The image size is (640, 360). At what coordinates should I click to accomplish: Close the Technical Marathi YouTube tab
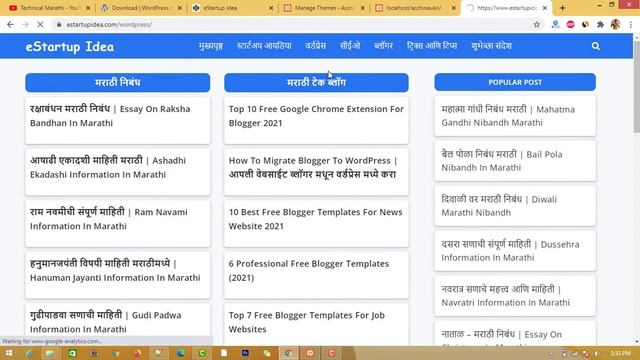(88, 8)
